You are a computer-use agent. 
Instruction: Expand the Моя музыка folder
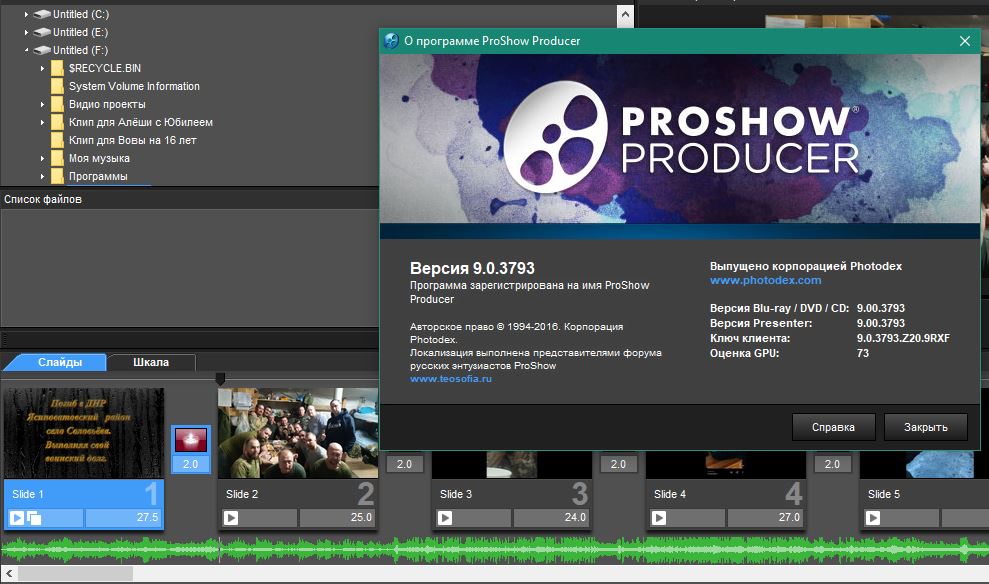point(42,158)
